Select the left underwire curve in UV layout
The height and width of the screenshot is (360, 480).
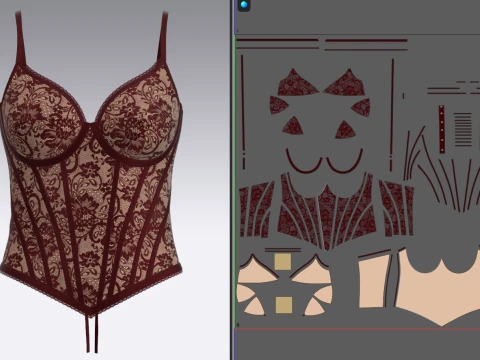tap(304, 161)
